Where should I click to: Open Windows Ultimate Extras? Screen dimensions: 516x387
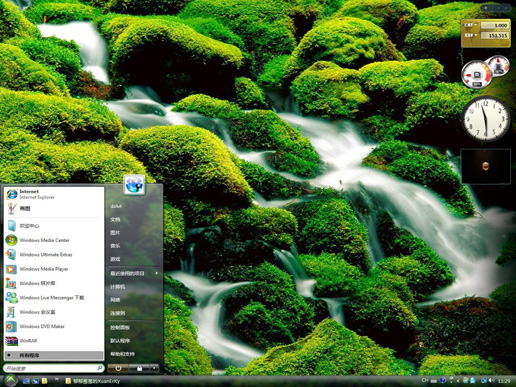53,254
